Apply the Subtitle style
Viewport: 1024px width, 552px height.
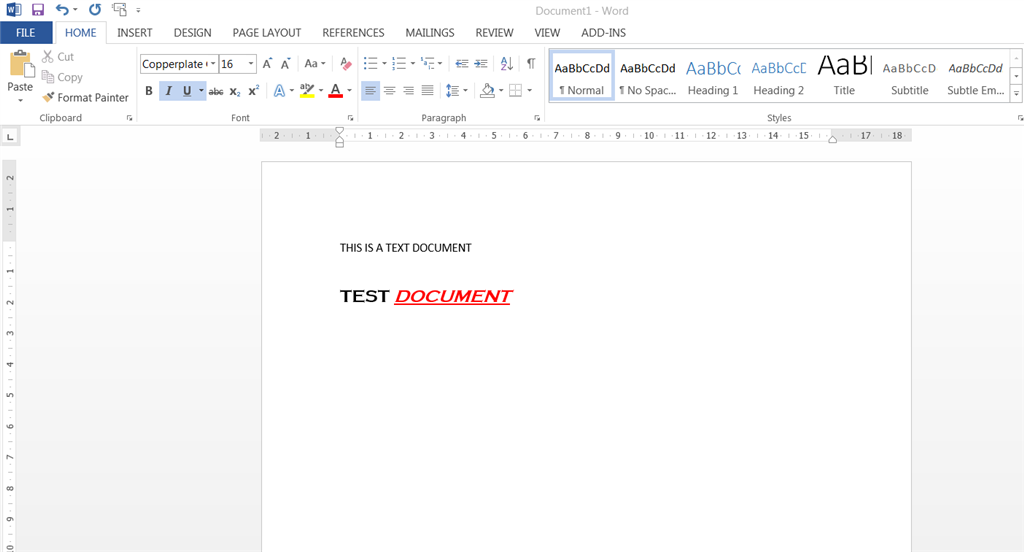(910, 76)
